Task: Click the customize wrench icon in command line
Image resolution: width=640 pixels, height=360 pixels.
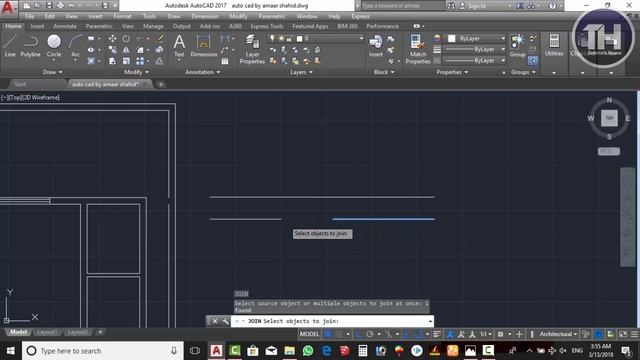Action: (x=225, y=321)
